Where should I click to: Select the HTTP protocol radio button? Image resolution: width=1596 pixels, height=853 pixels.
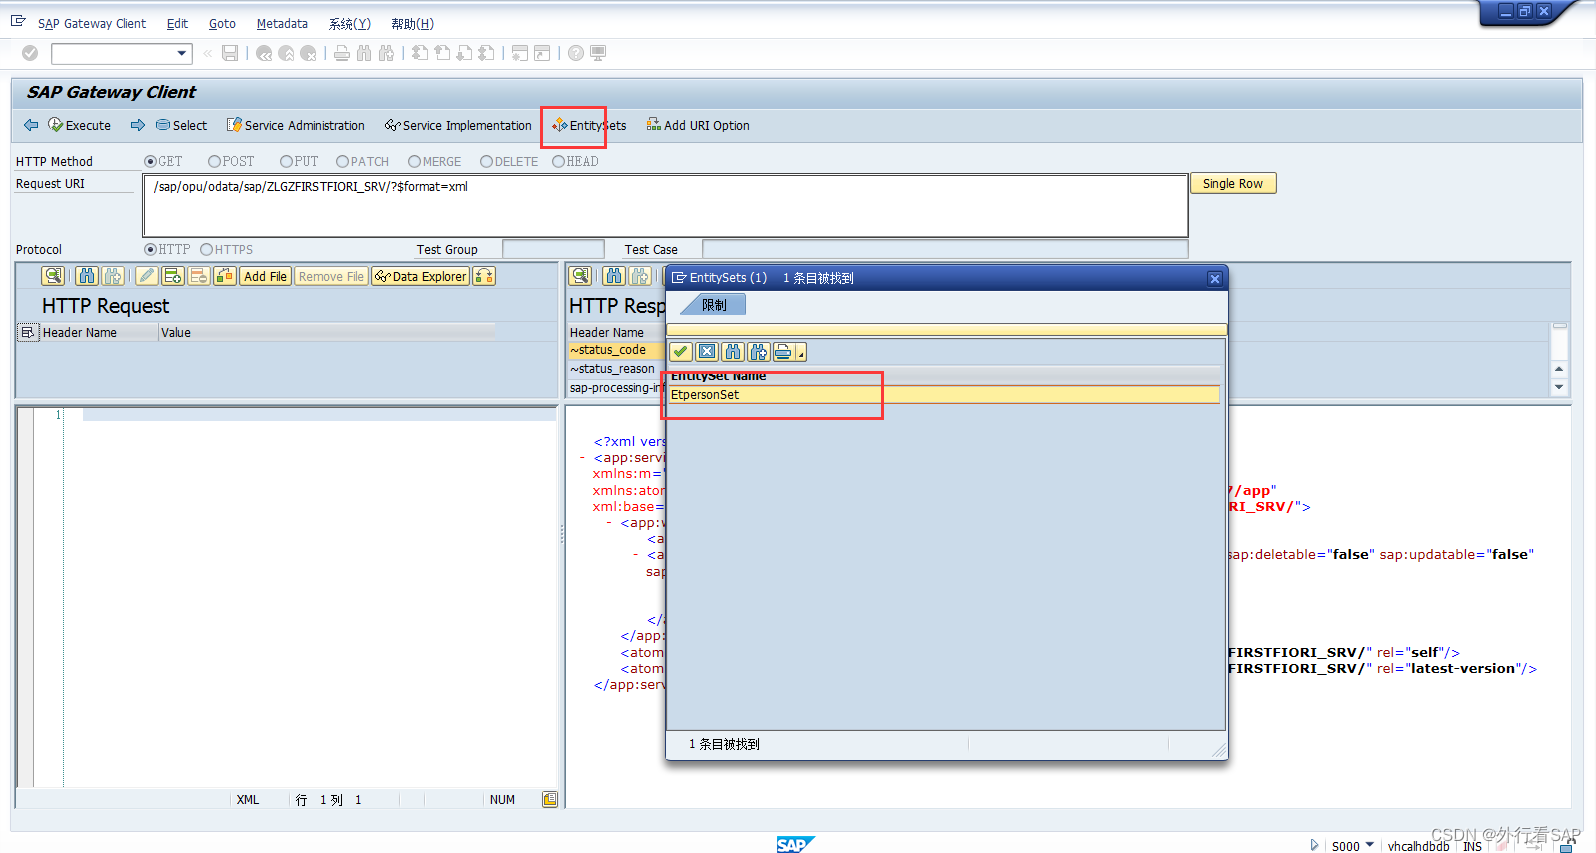point(150,249)
